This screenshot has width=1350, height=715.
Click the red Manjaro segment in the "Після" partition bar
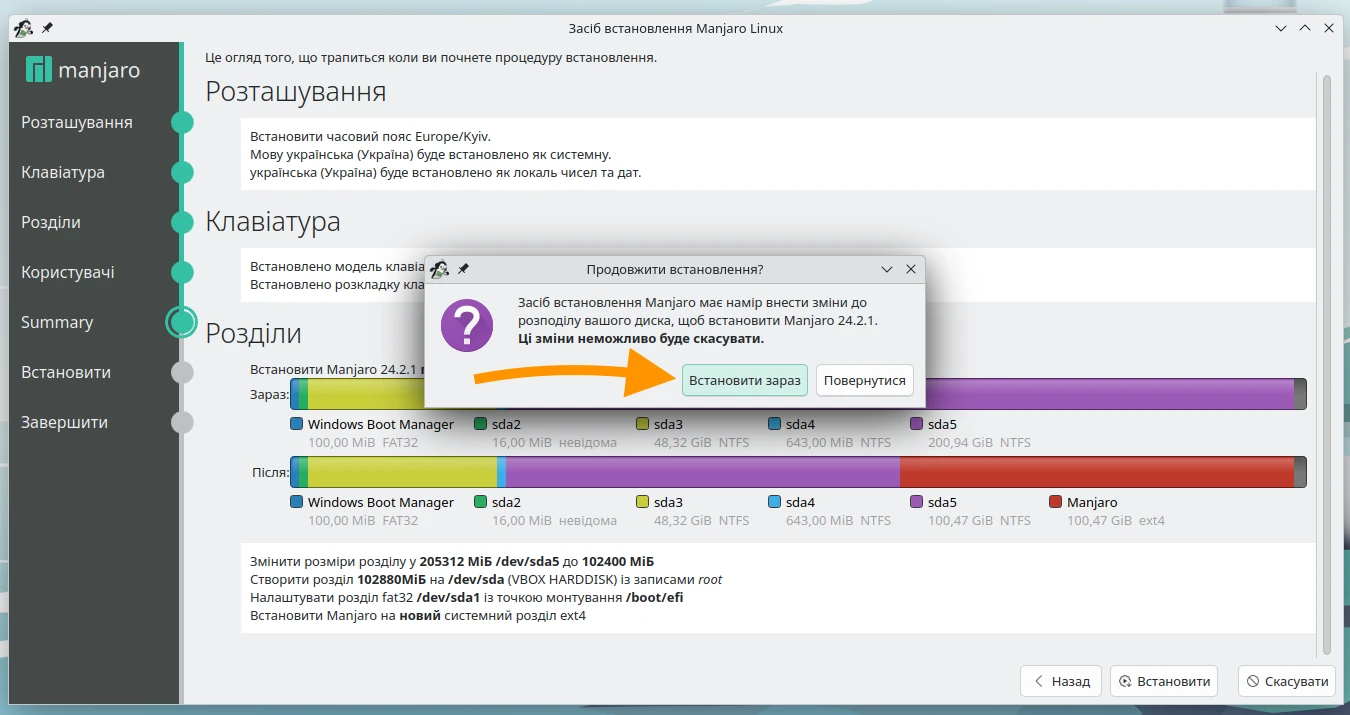[x=1097, y=472]
